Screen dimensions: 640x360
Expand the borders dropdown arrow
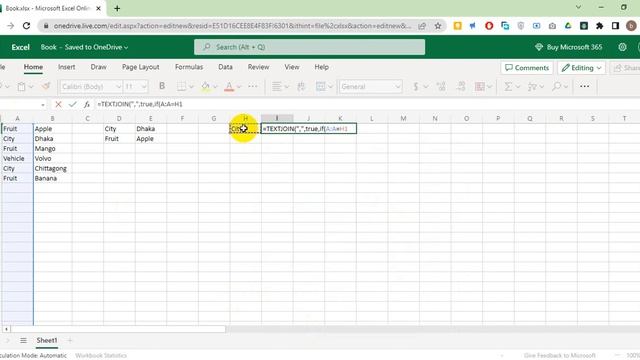click(191, 87)
